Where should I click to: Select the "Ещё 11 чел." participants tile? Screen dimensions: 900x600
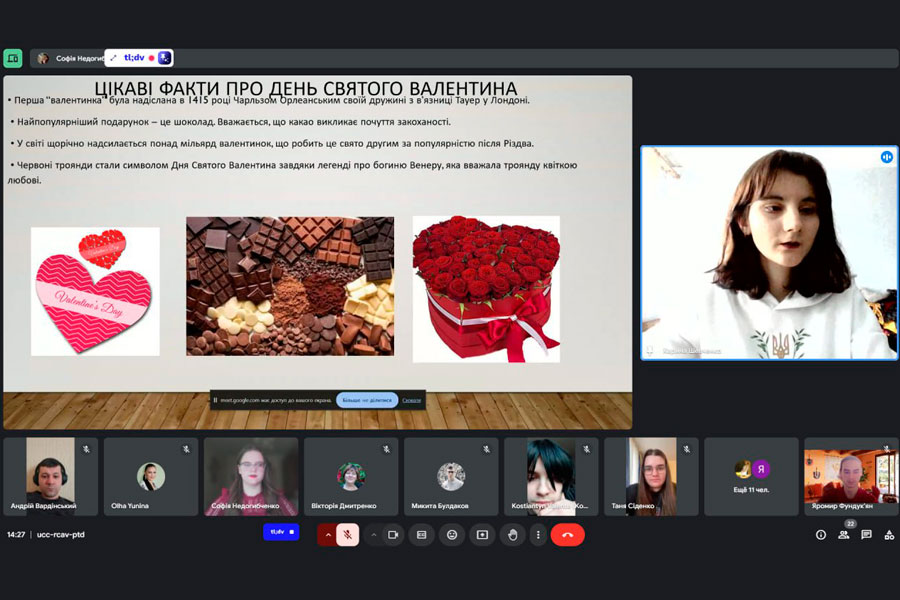coord(751,476)
